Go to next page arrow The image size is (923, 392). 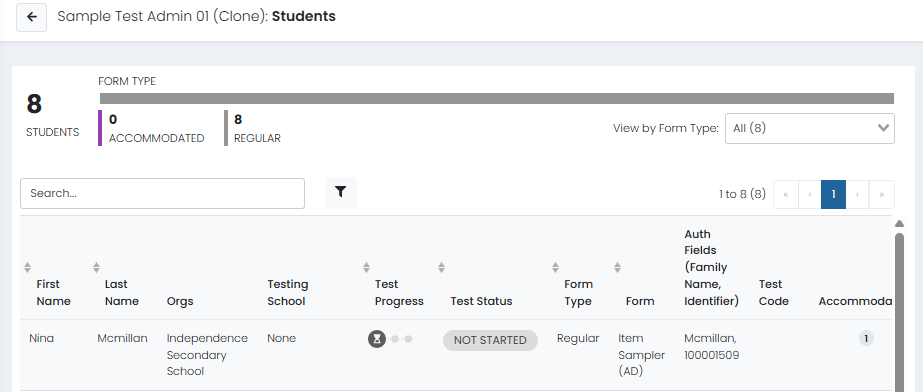(858, 194)
